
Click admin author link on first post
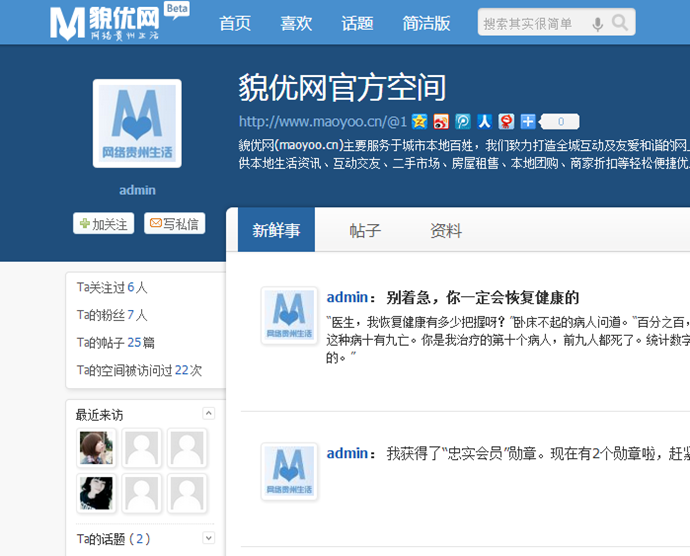click(x=347, y=298)
